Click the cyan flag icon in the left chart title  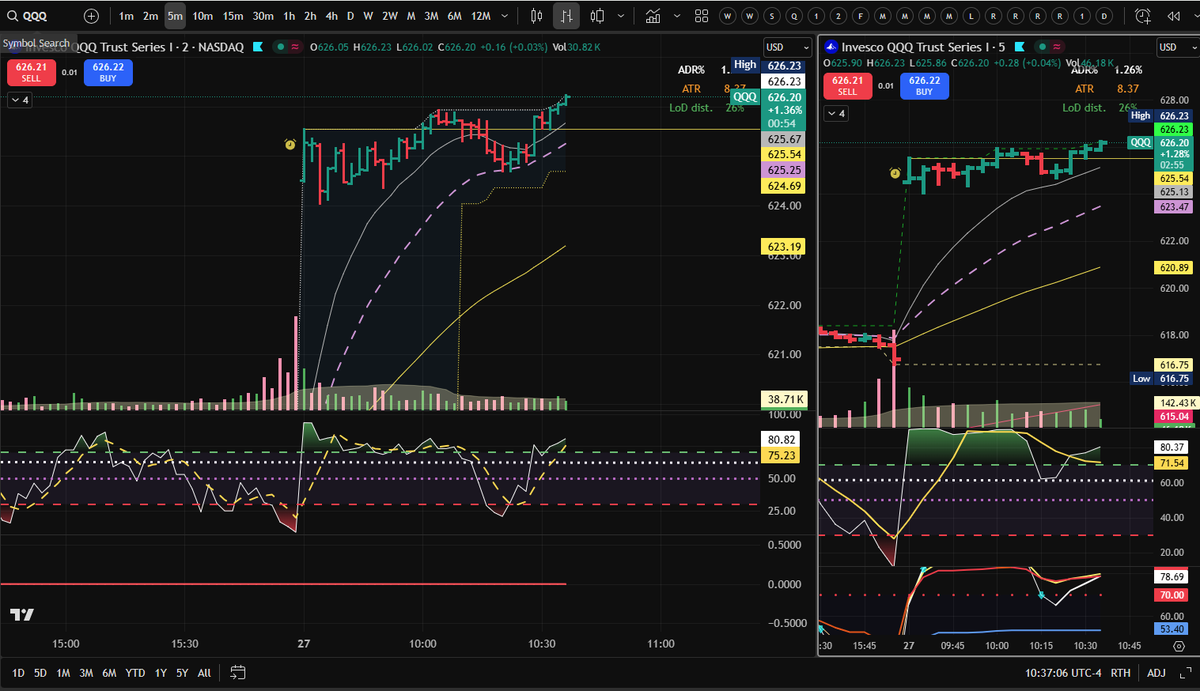[258, 47]
